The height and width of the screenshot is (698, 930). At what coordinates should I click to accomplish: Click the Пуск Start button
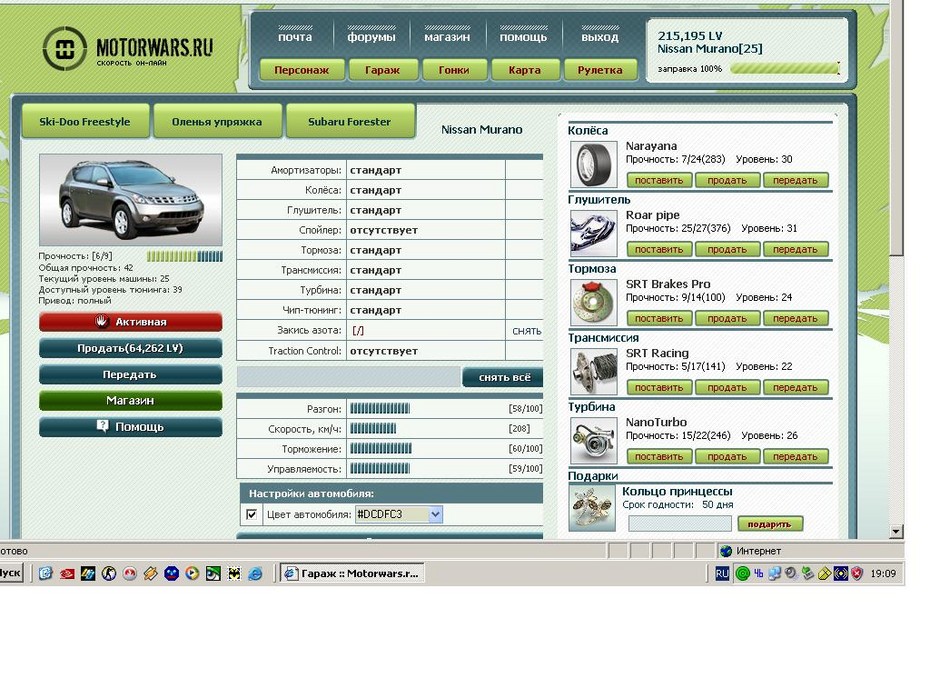[x=11, y=573]
